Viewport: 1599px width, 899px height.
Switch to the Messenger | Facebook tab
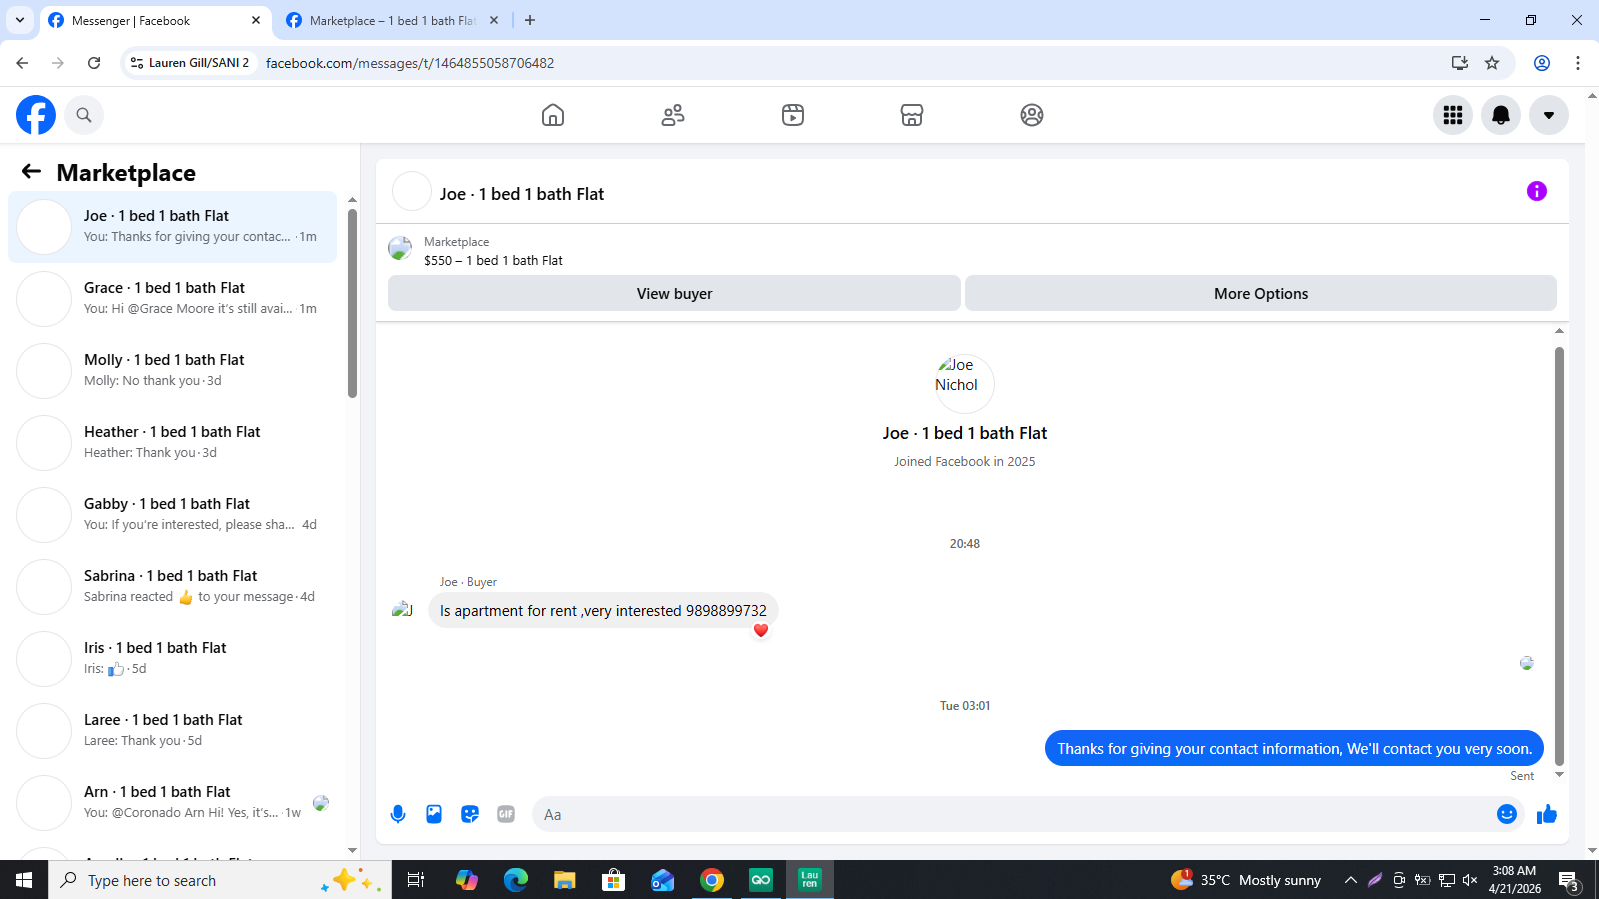(155, 20)
